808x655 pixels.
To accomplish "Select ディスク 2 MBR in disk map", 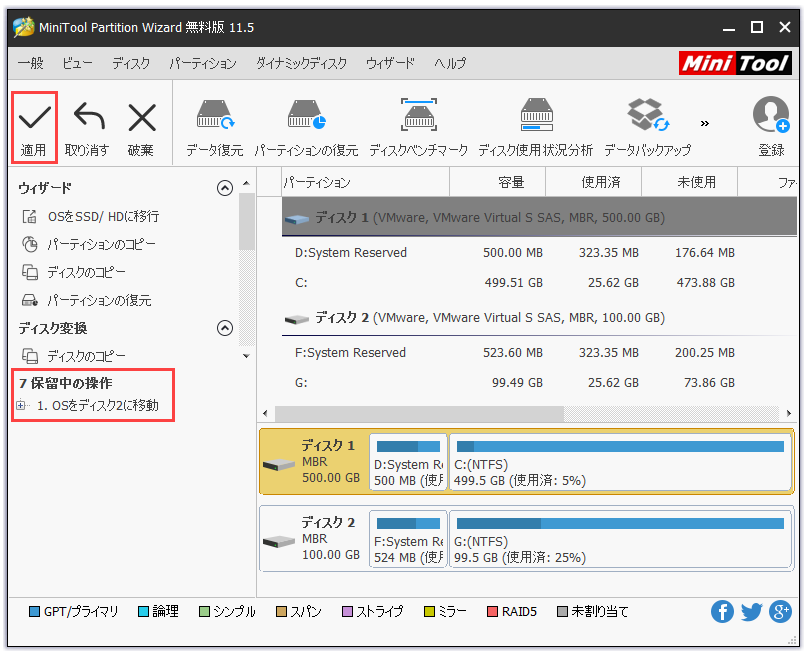I will (314, 539).
